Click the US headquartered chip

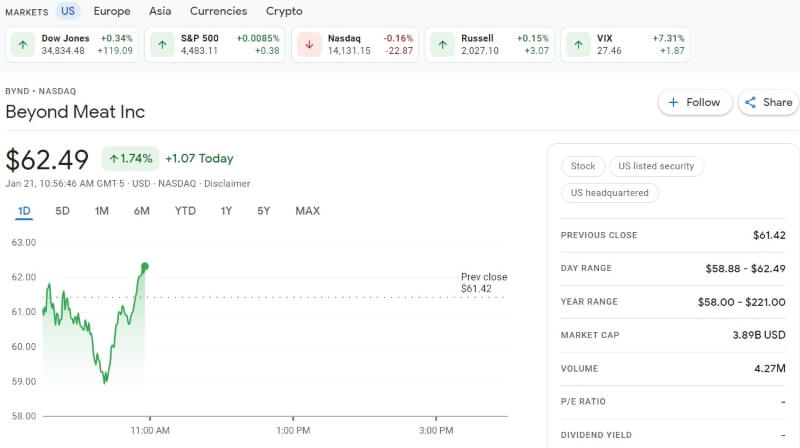(x=609, y=193)
